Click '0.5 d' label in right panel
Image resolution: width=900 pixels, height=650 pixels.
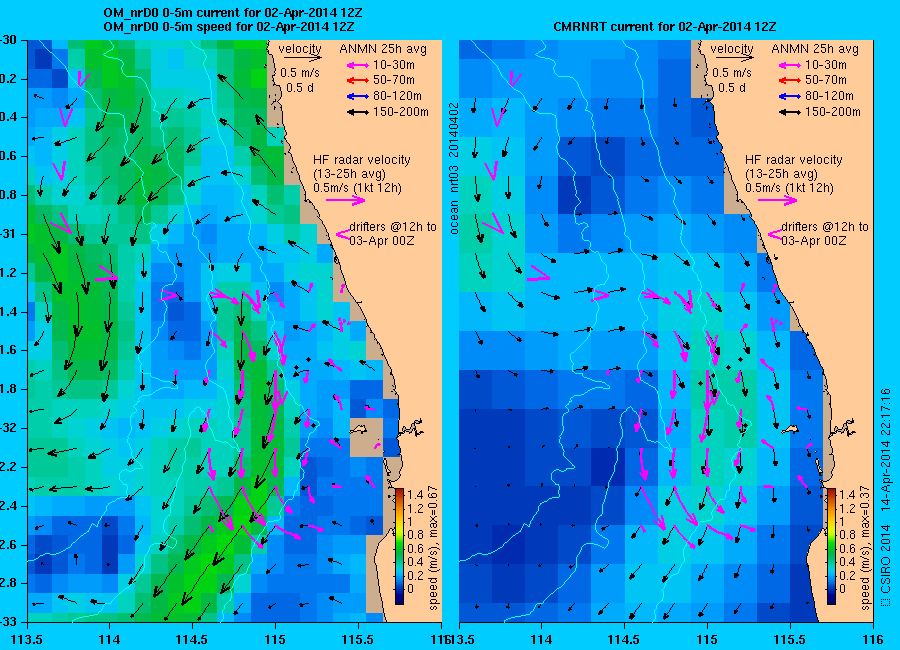point(732,88)
